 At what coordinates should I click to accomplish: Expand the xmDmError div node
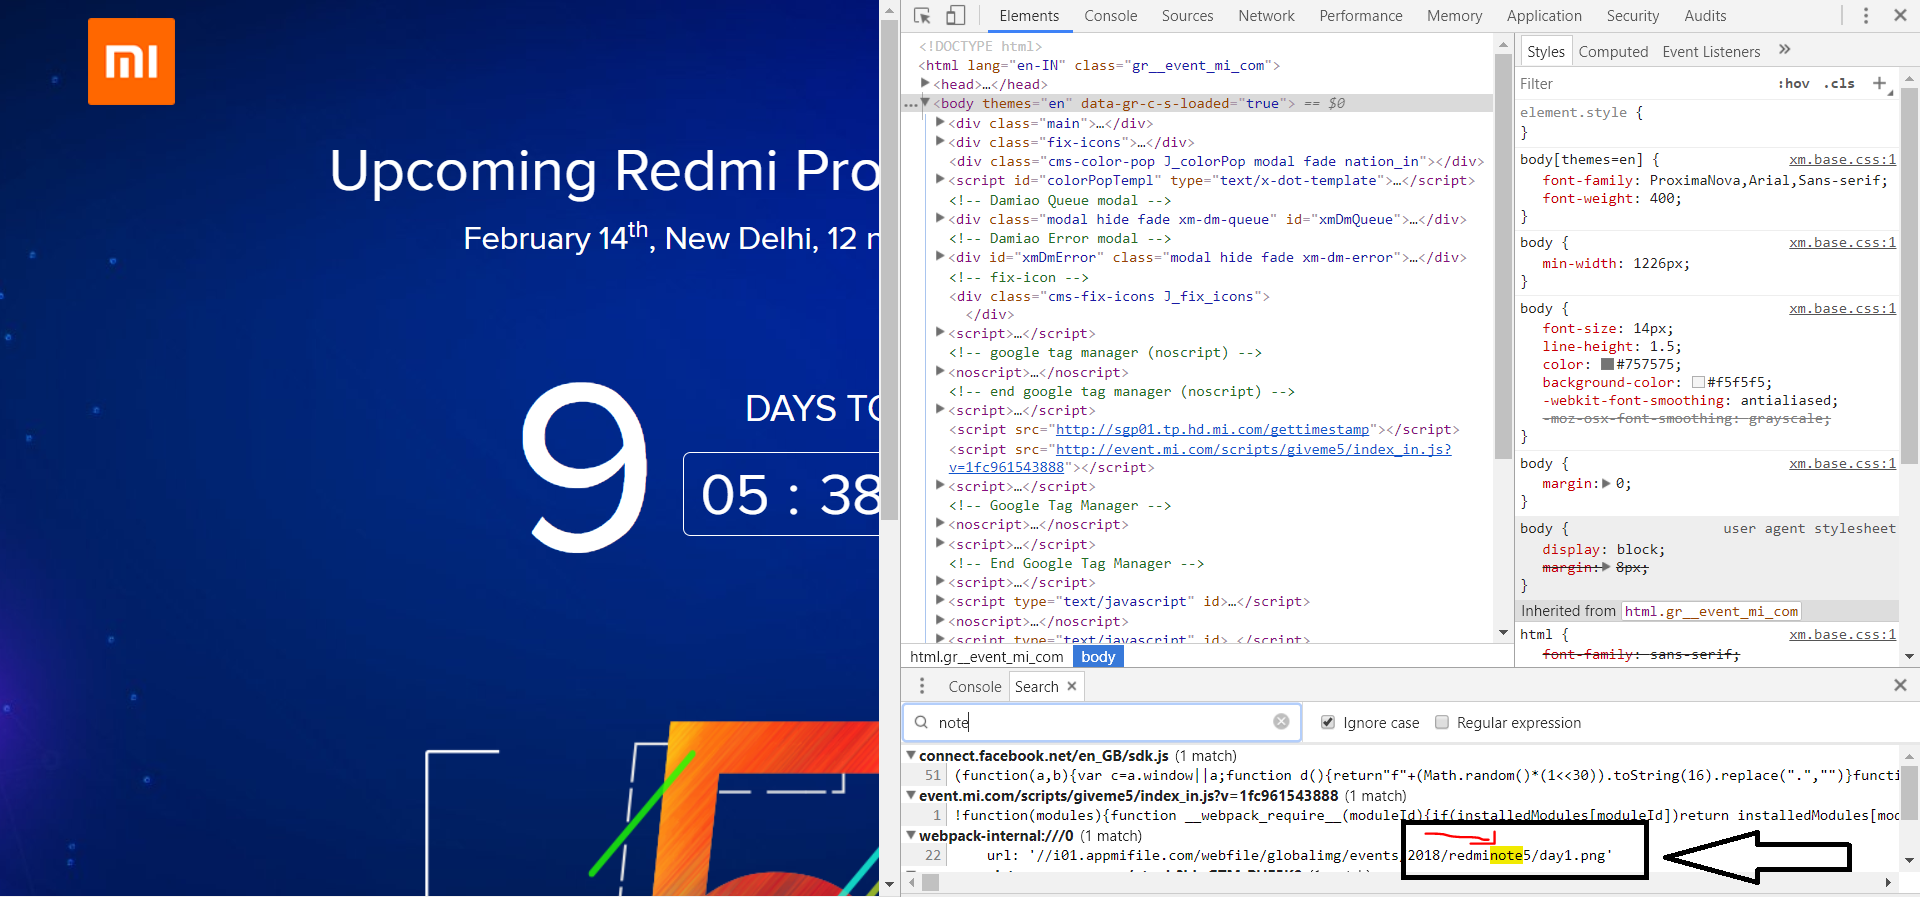940,256
